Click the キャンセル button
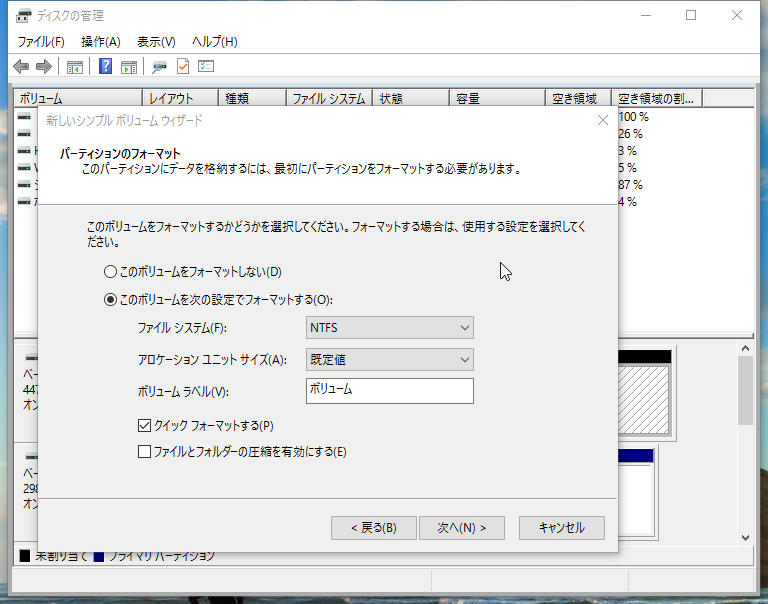Image resolution: width=768 pixels, height=604 pixels. click(x=562, y=528)
